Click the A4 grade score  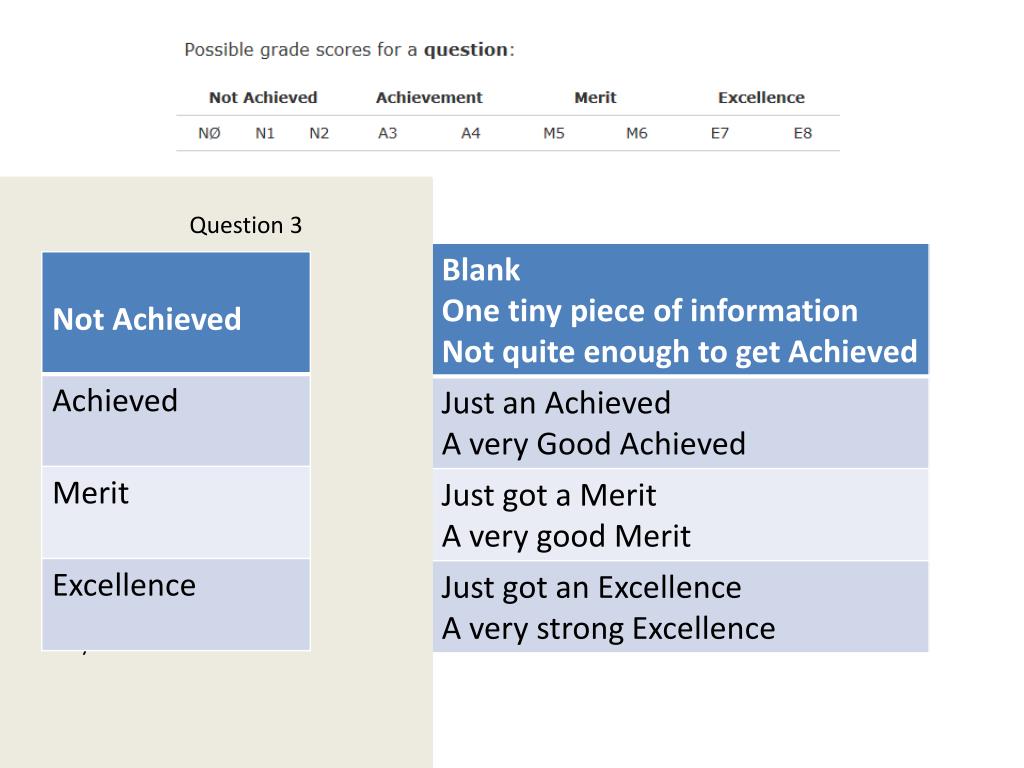pyautogui.click(x=470, y=133)
